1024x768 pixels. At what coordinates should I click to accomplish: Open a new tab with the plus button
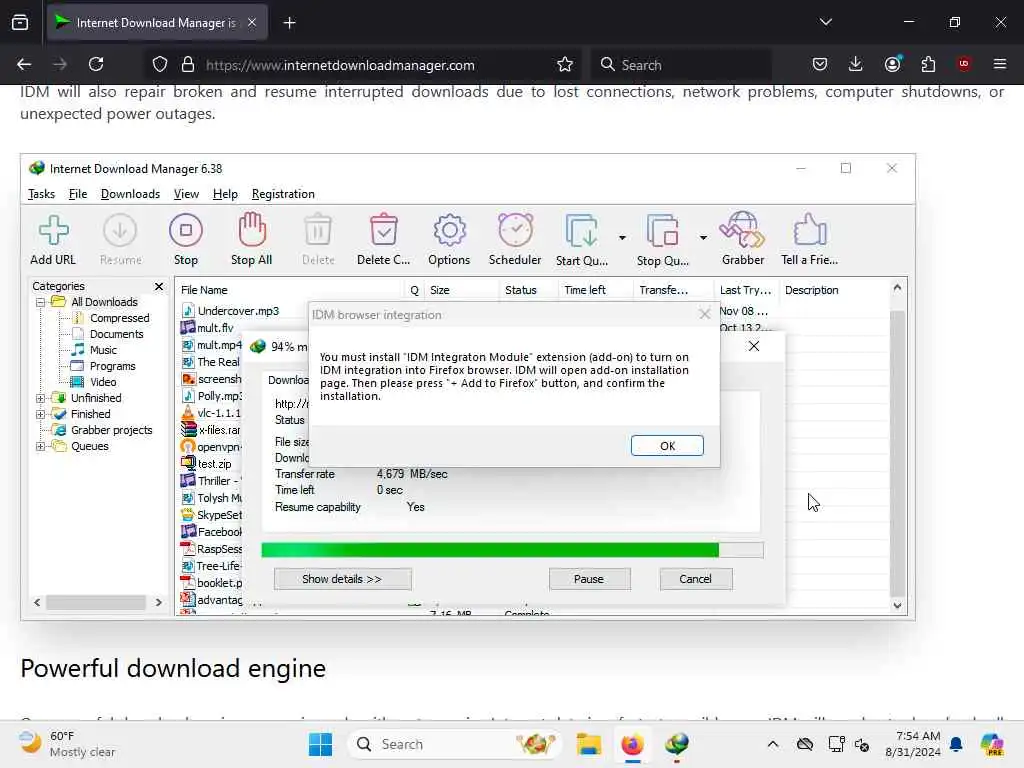click(x=289, y=23)
